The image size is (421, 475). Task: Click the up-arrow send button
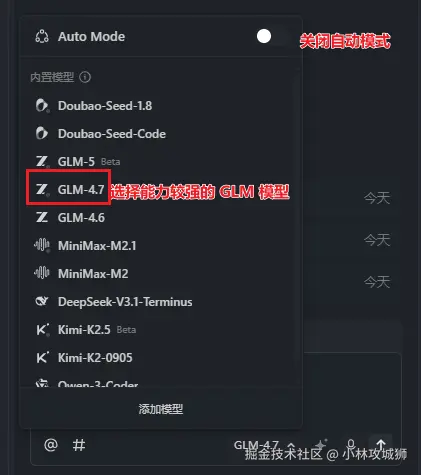click(x=381, y=445)
